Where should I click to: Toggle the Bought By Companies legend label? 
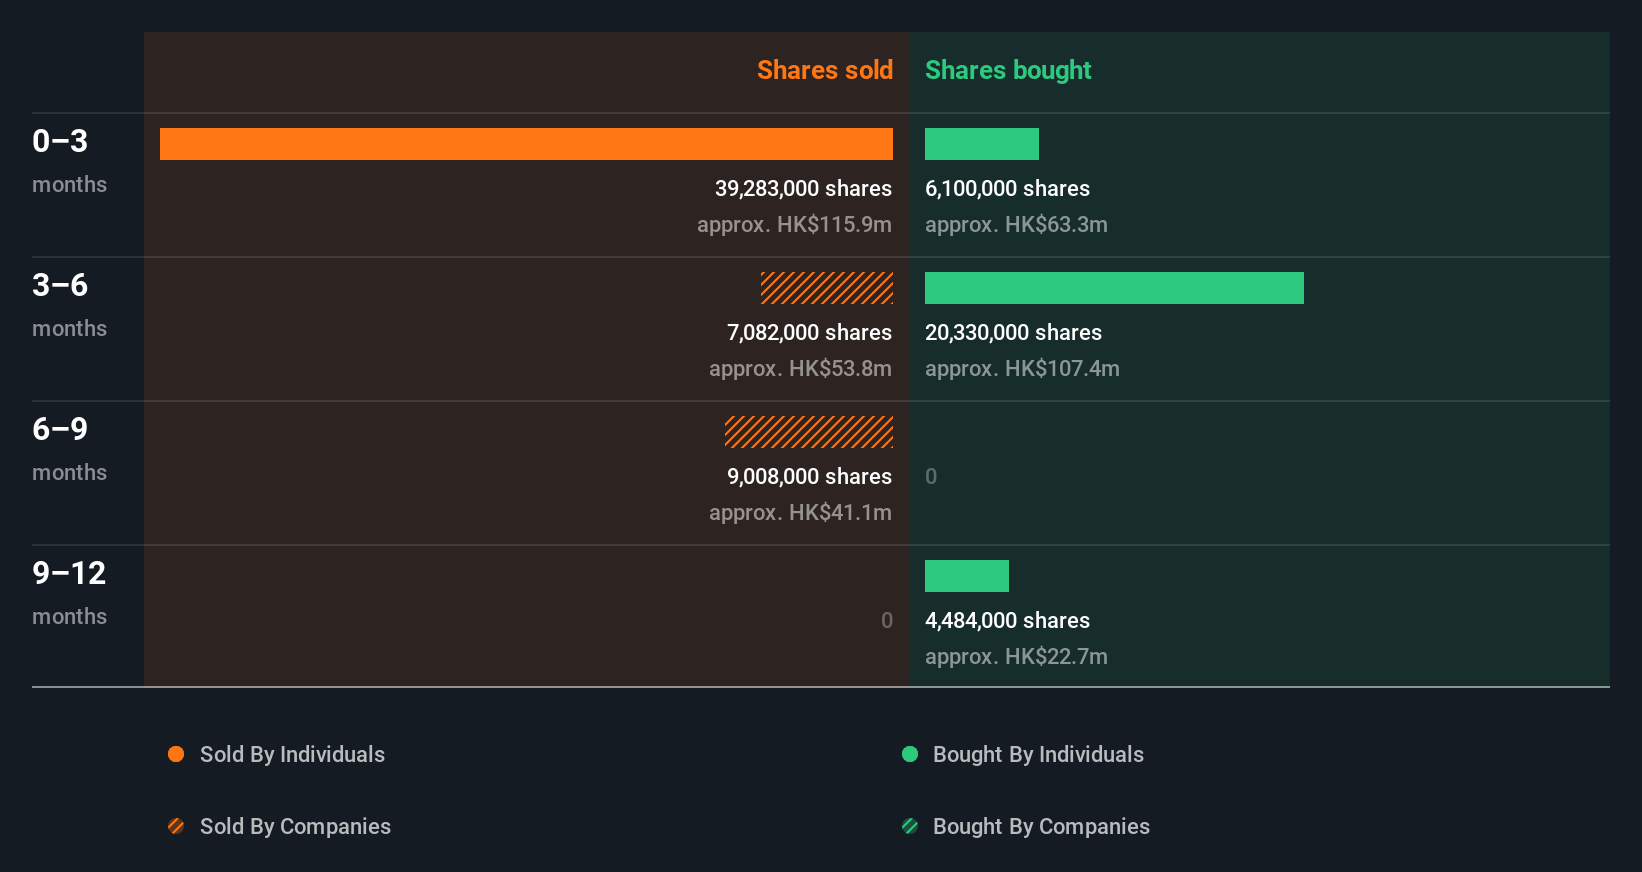(1041, 826)
